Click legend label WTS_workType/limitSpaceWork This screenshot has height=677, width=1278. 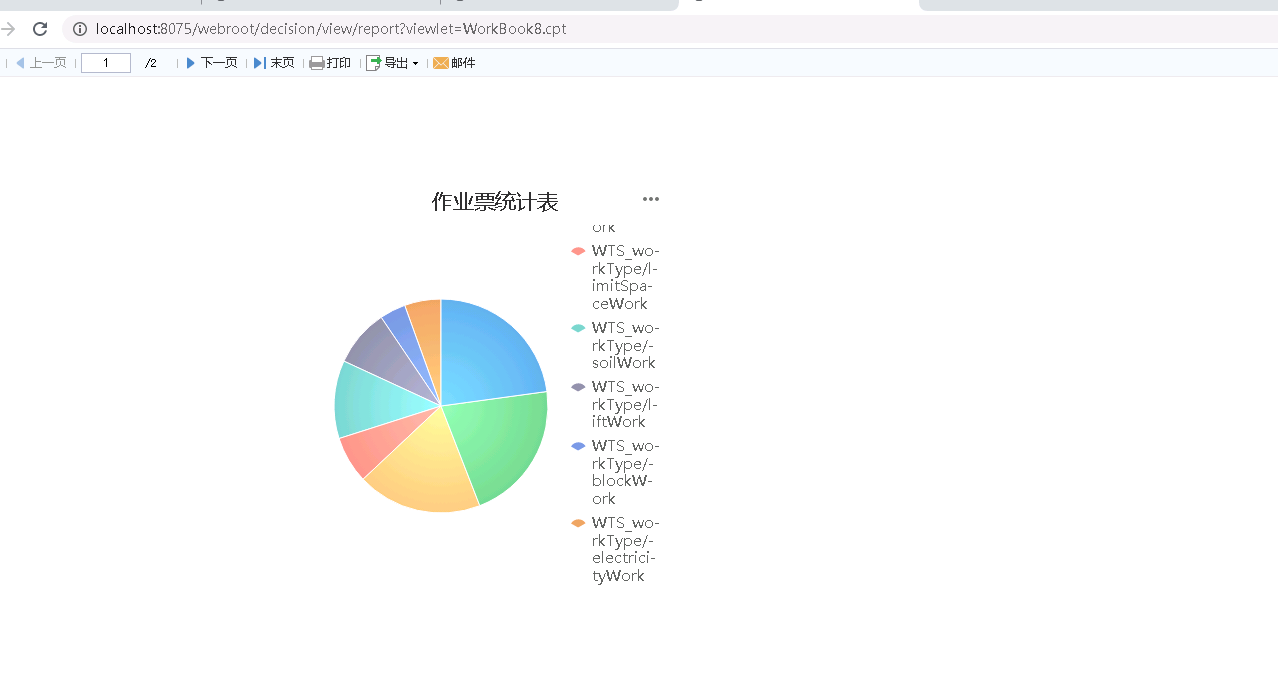point(625,277)
